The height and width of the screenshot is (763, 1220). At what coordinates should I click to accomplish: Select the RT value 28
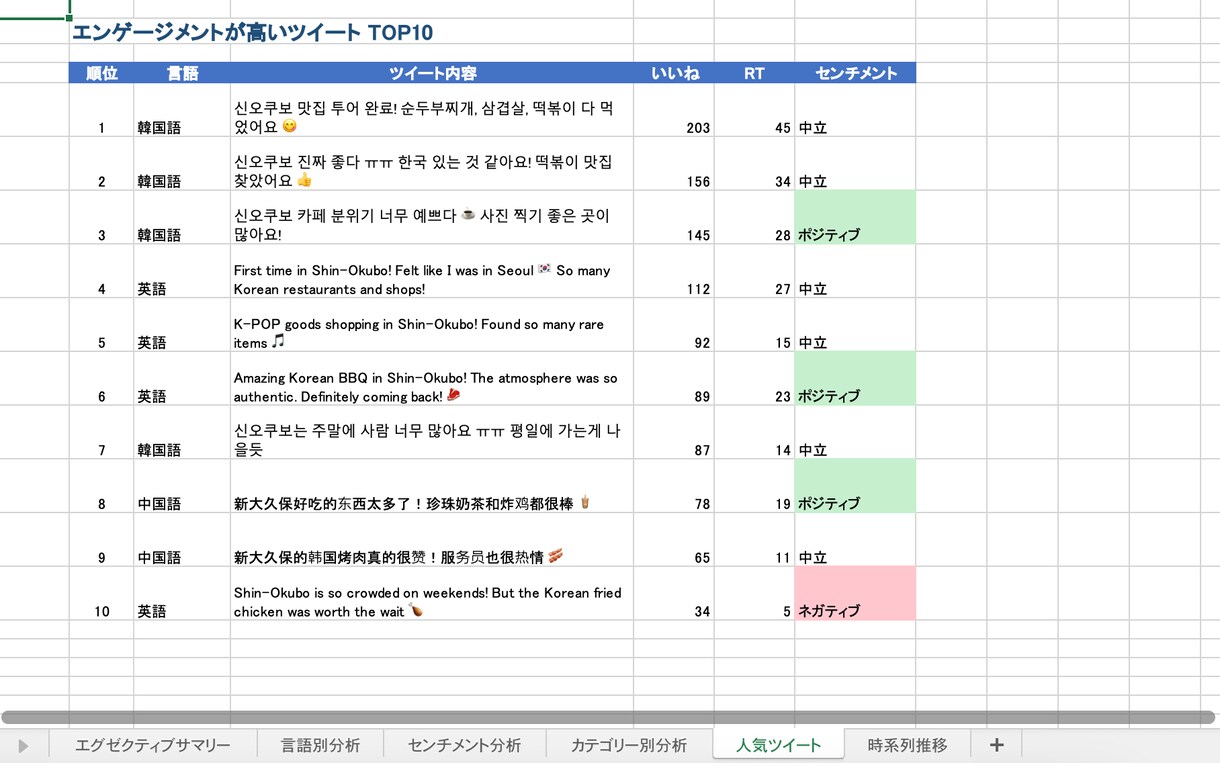click(754, 217)
